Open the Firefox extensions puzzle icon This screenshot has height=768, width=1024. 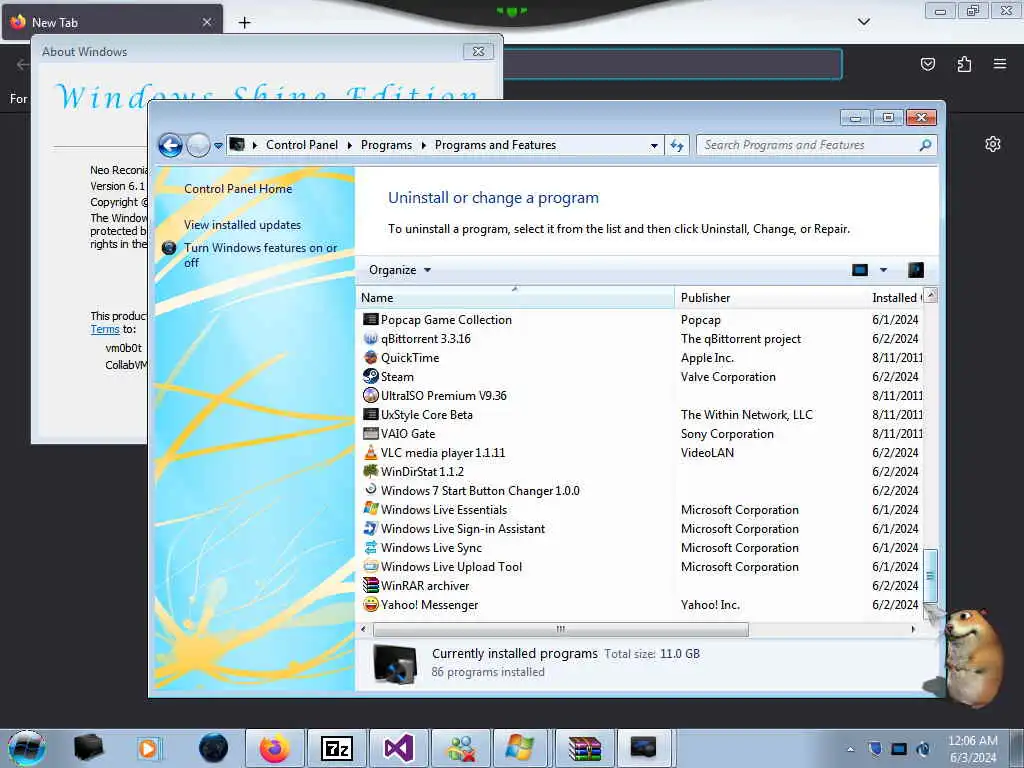[x=964, y=64]
